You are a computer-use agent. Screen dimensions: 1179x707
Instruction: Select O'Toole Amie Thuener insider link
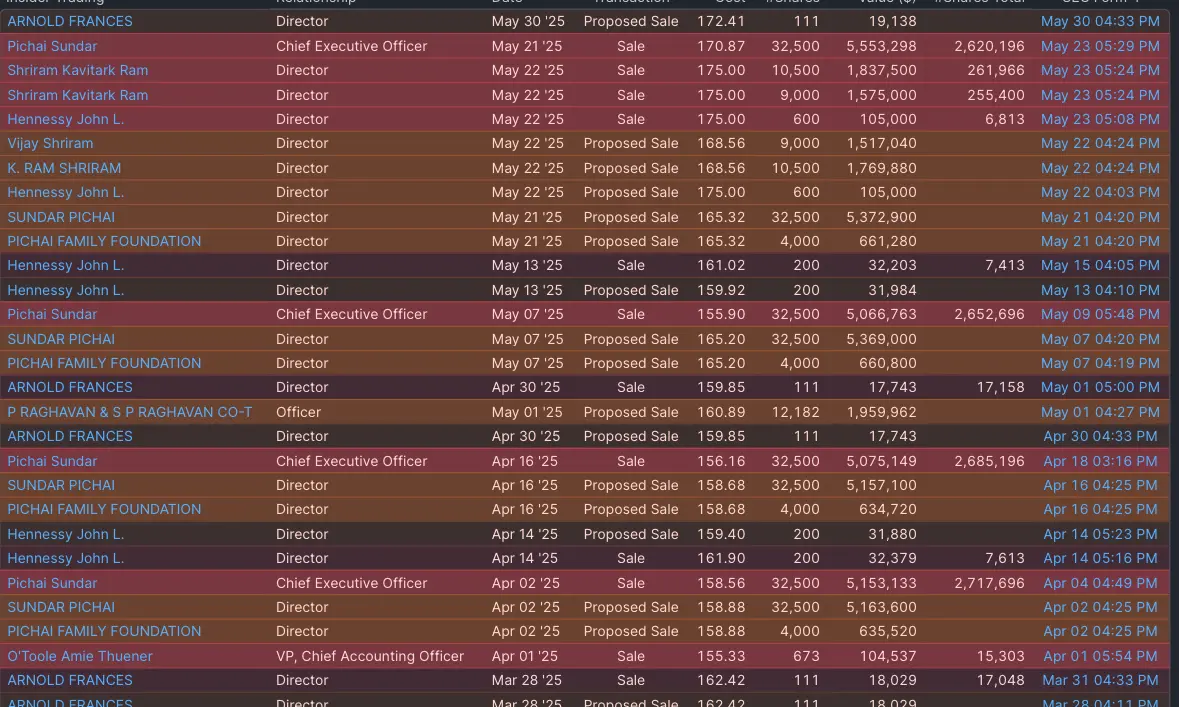(80, 656)
